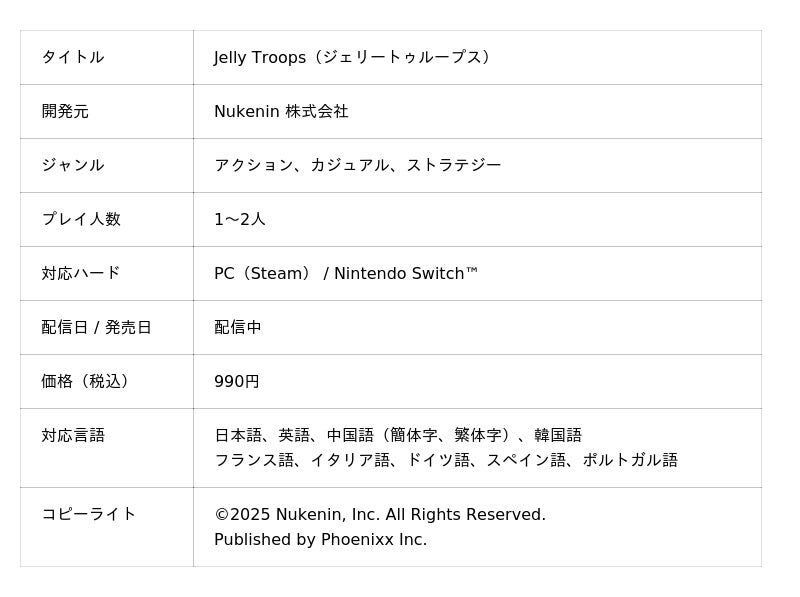Select the 配信中 status text
Screen dimensions: 800x597
(238, 327)
